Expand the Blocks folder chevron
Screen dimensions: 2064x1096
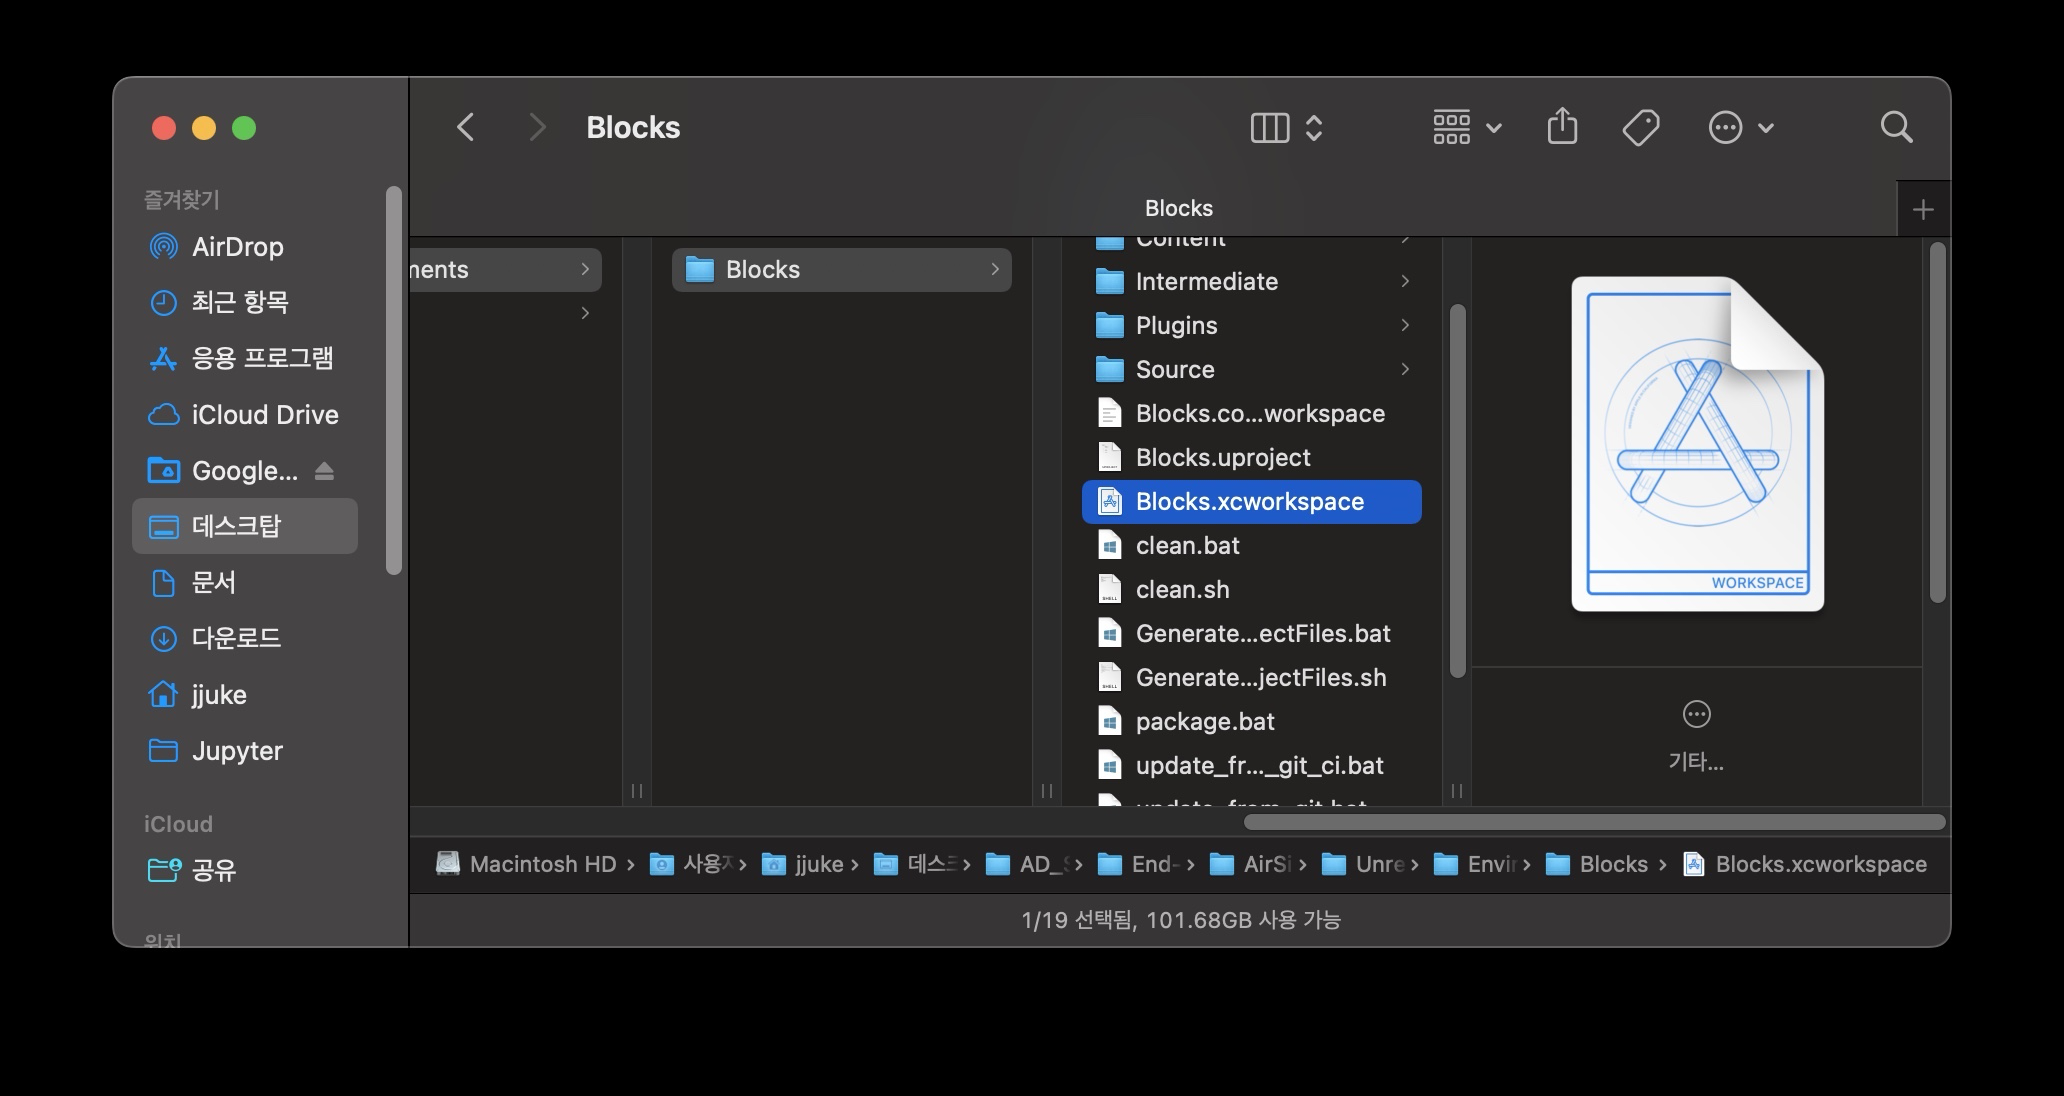[995, 269]
